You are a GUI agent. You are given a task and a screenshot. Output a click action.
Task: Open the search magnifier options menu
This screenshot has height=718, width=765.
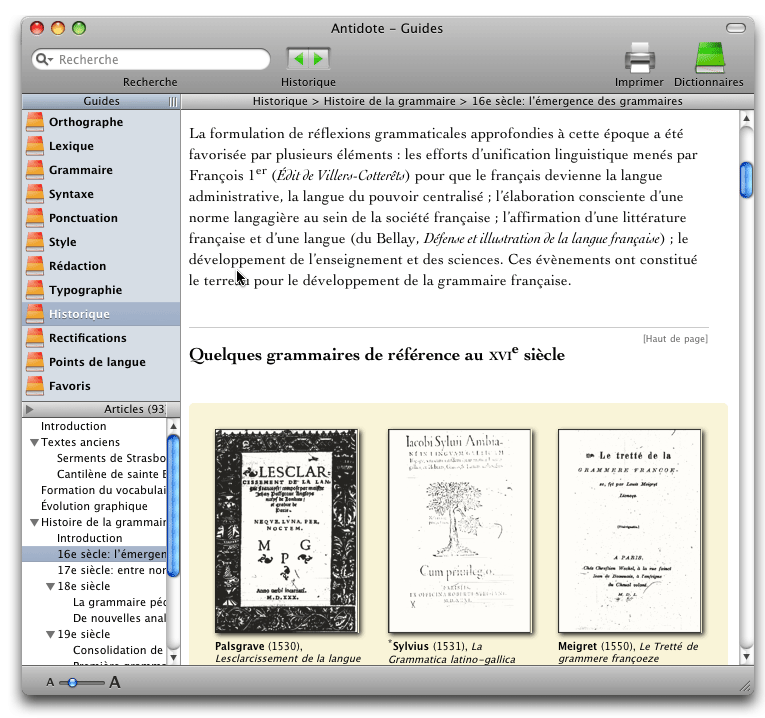click(x=44, y=60)
